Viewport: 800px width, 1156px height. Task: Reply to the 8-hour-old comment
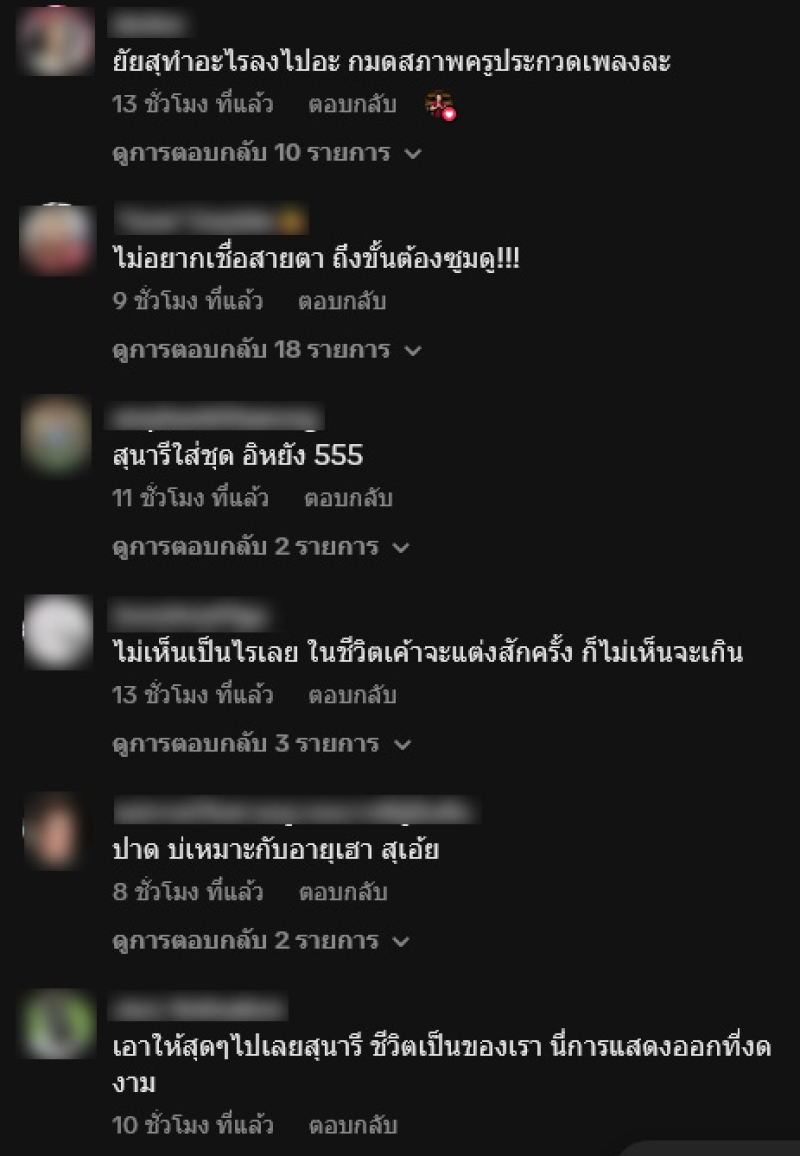[x=343, y=892]
